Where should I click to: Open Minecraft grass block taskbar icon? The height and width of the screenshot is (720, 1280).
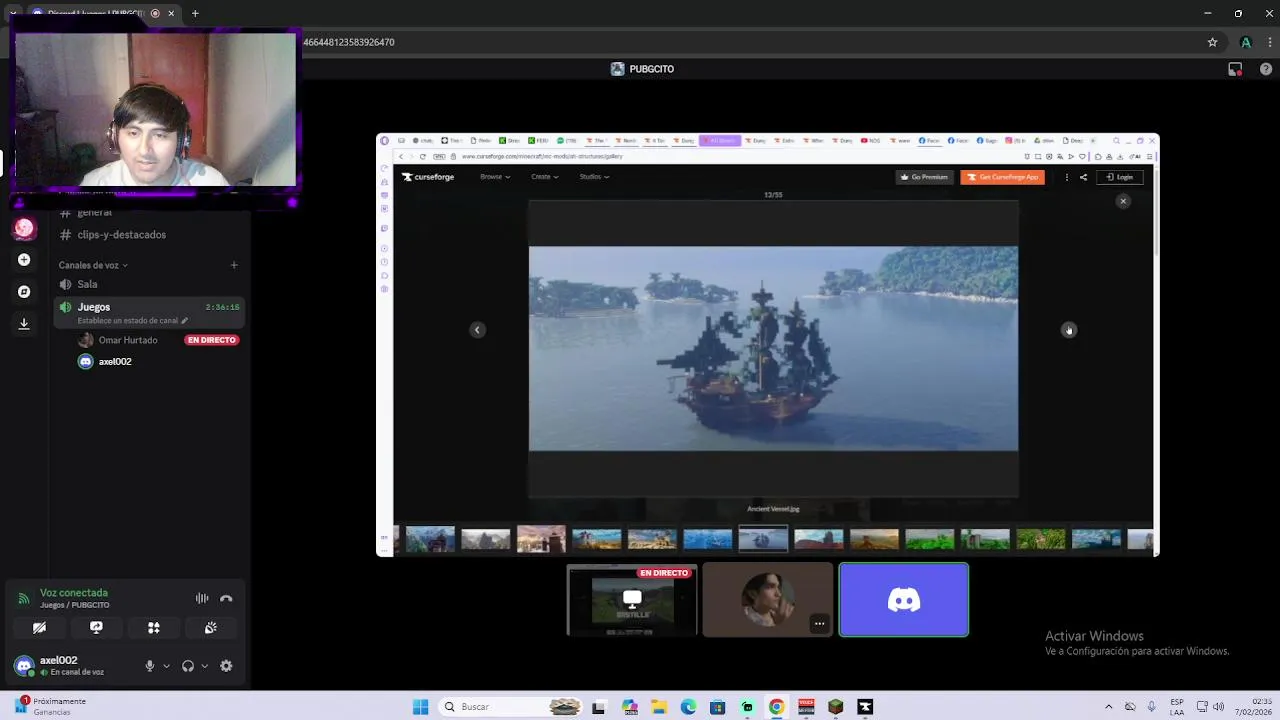point(836,707)
